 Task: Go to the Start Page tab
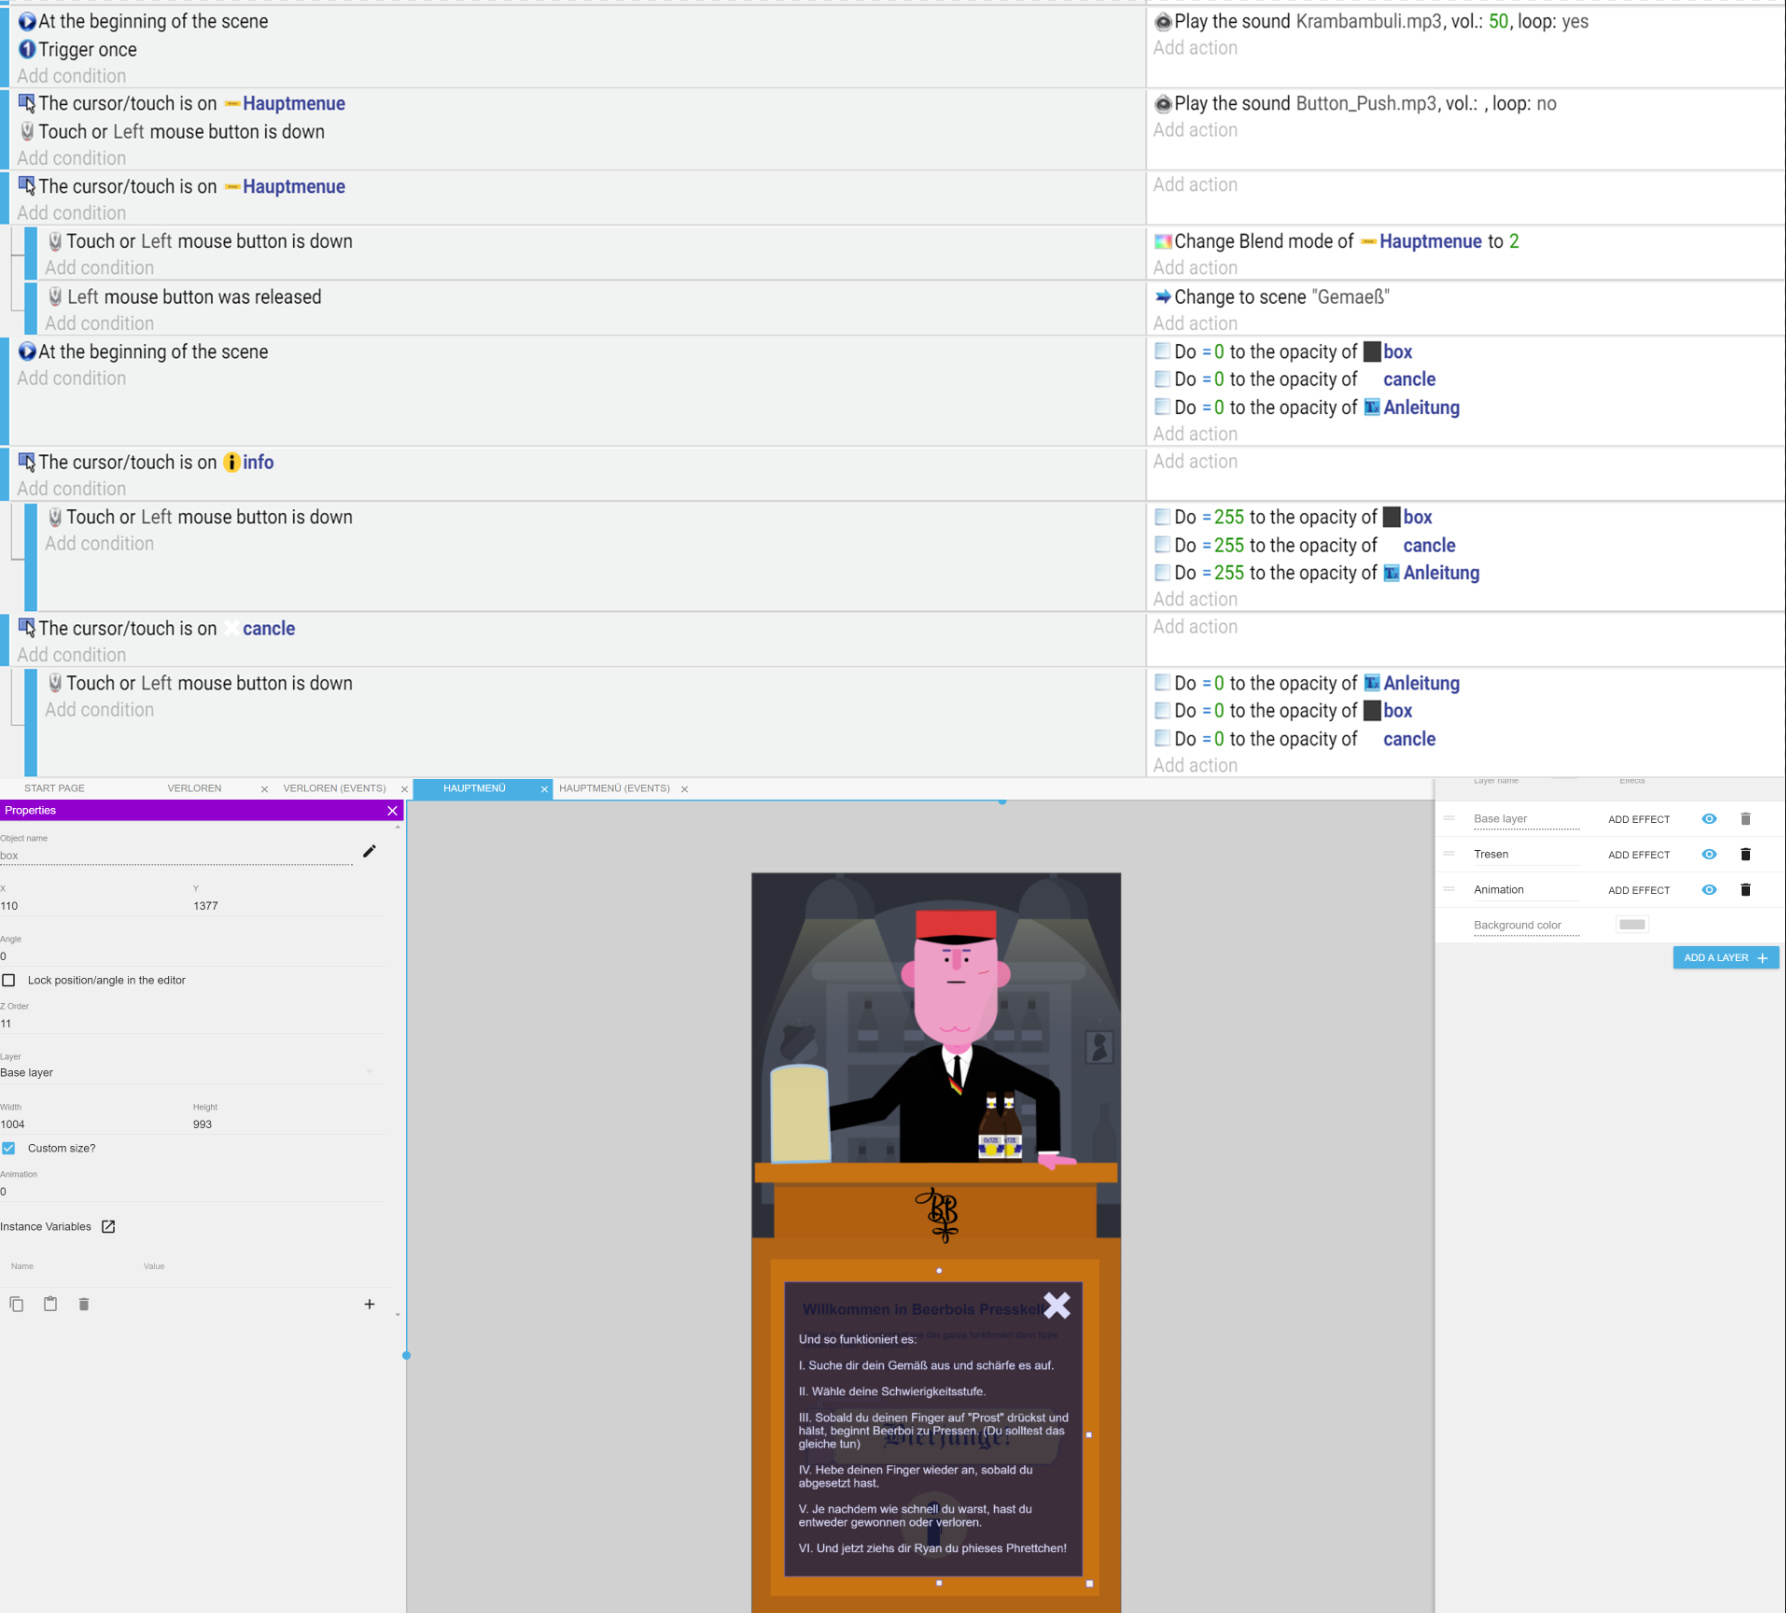pyautogui.click(x=54, y=789)
